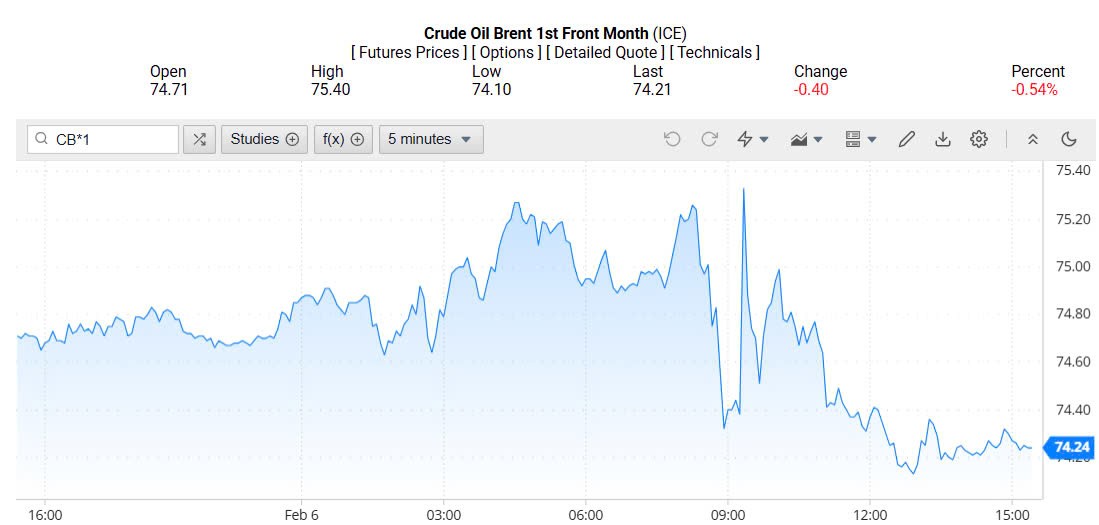The height and width of the screenshot is (525, 1099).
Task: Open the chart layout template dropdown
Action: point(860,139)
